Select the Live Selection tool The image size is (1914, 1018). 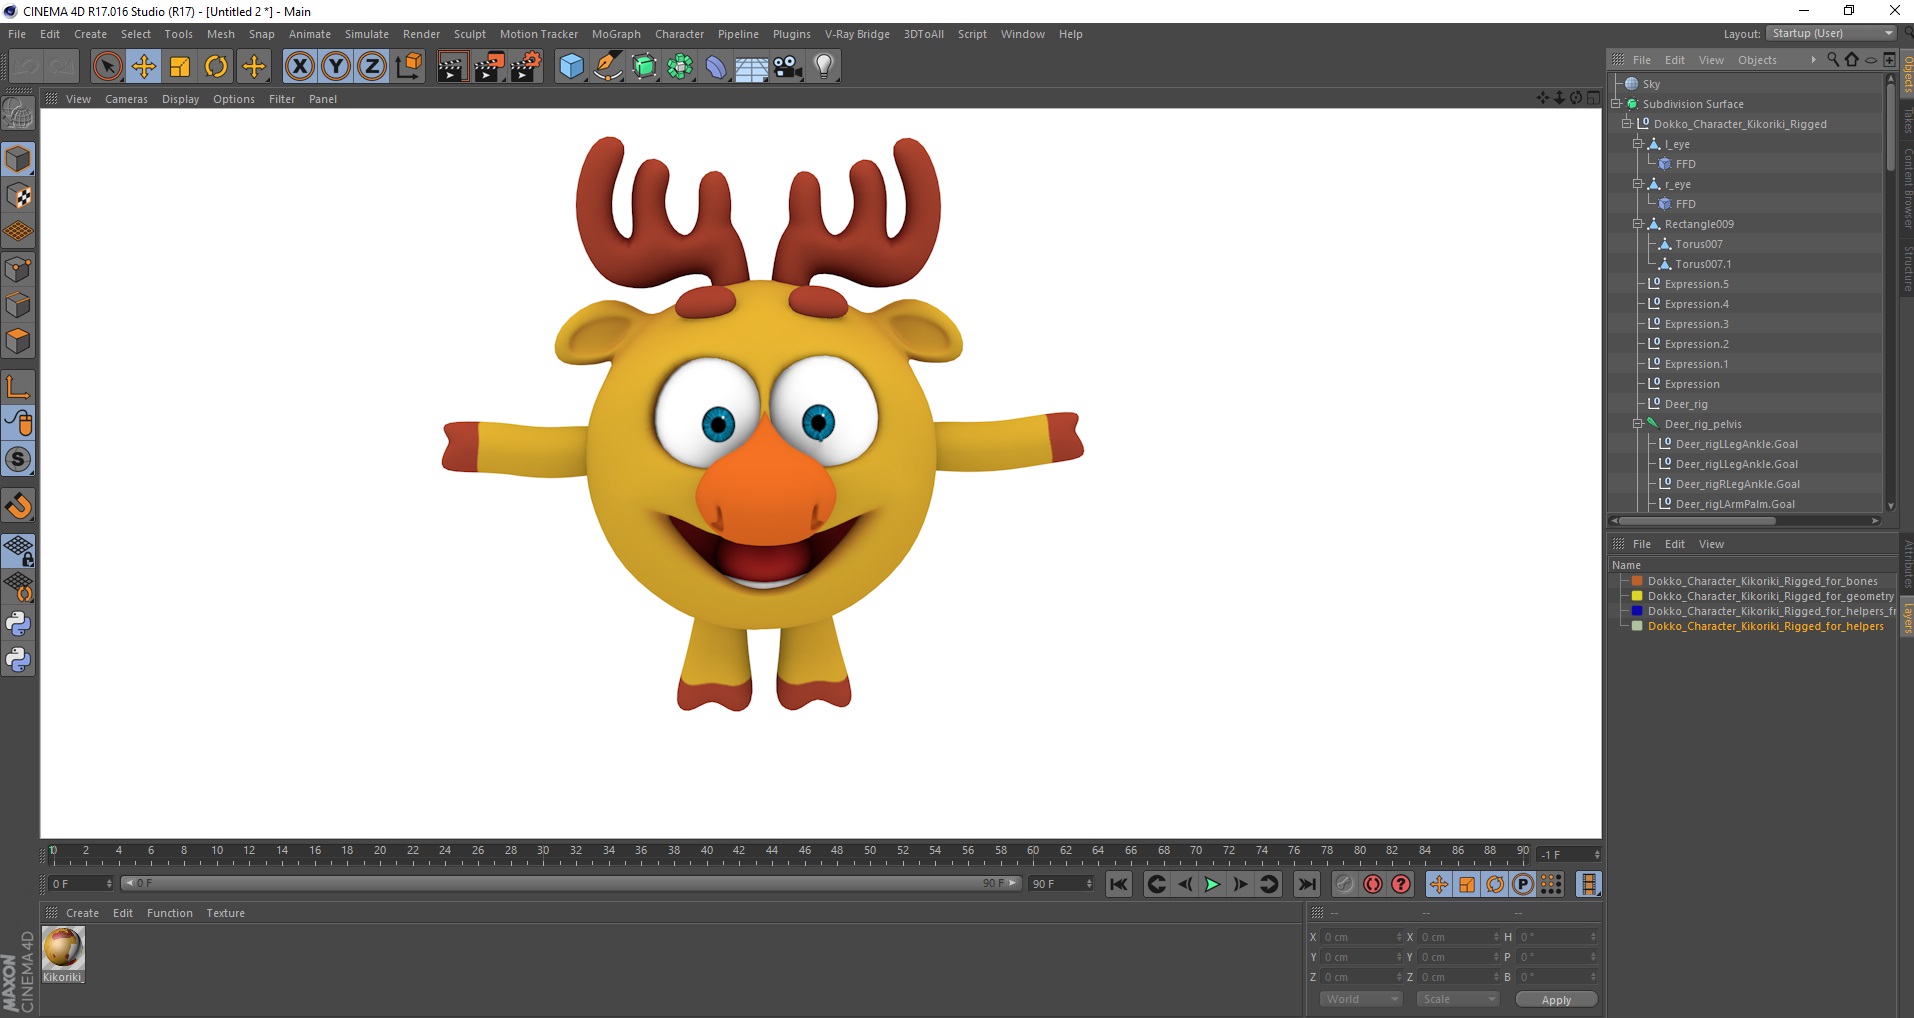coord(107,67)
